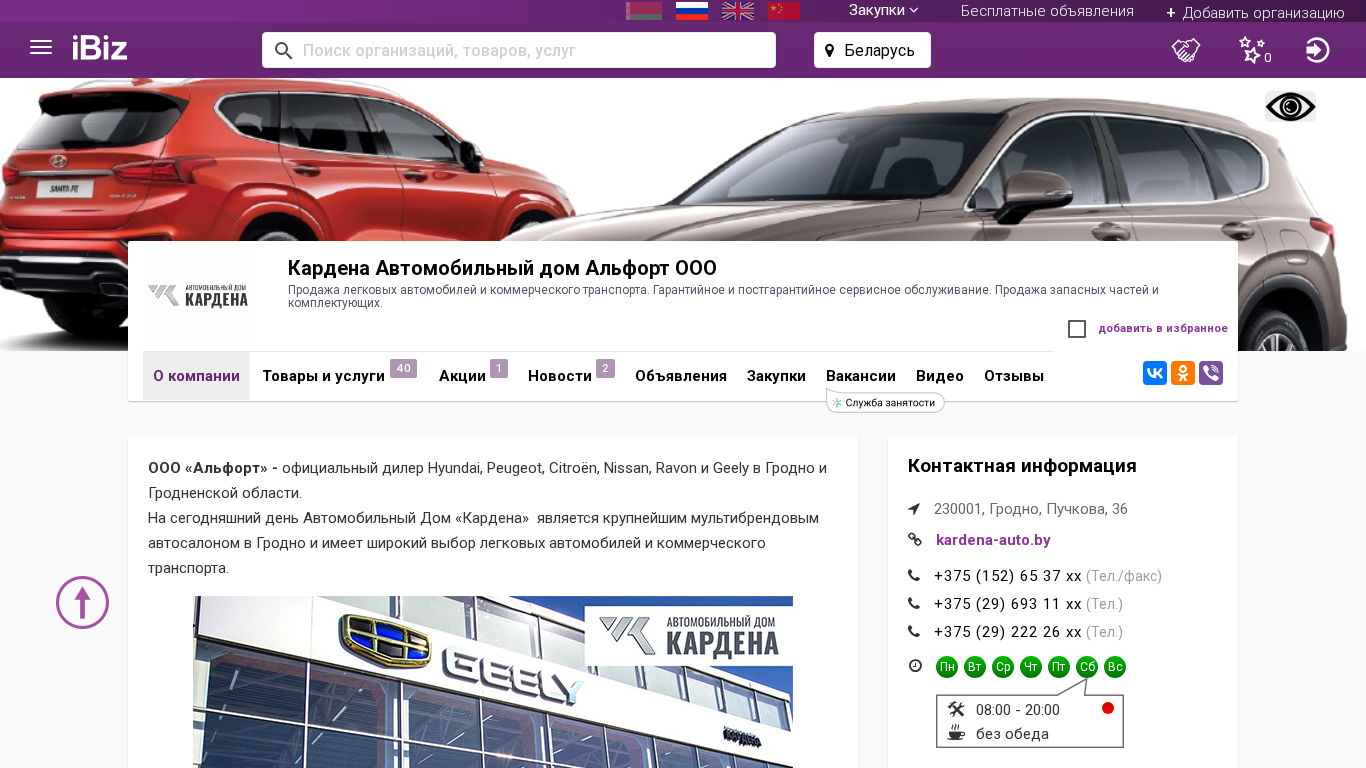Open Бесплатные объявления link
Screen dimensions: 1366x768
1047,11
